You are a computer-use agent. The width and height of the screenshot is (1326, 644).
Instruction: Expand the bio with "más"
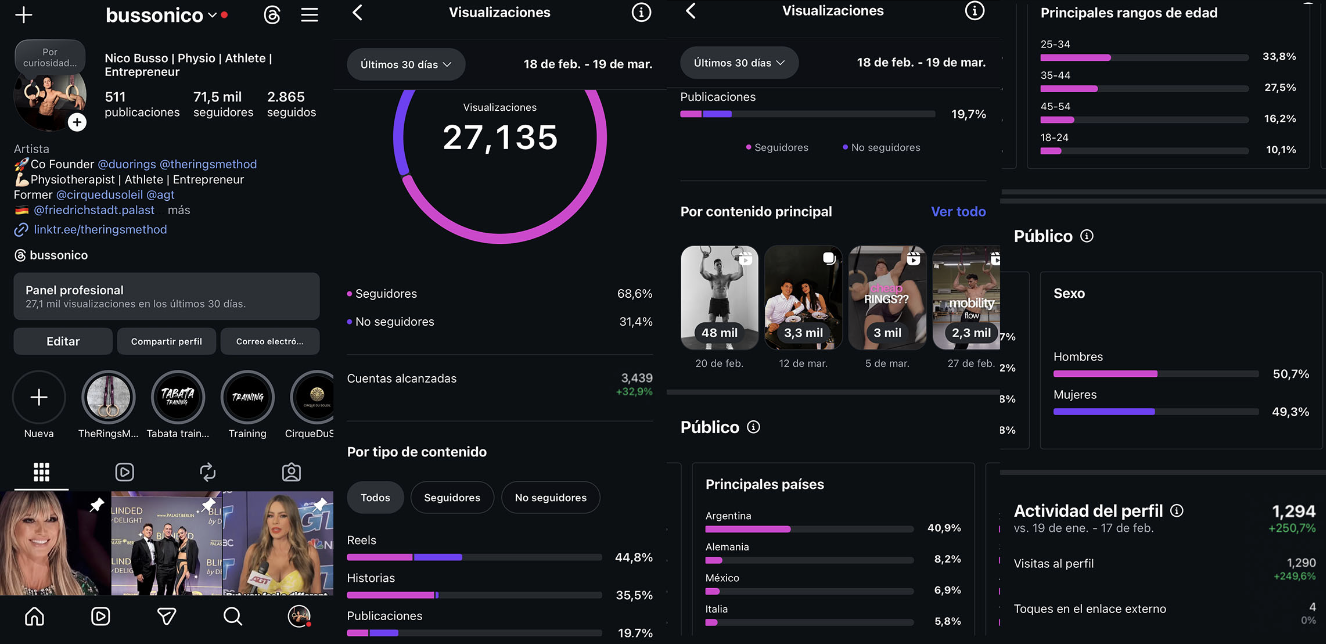[179, 211]
